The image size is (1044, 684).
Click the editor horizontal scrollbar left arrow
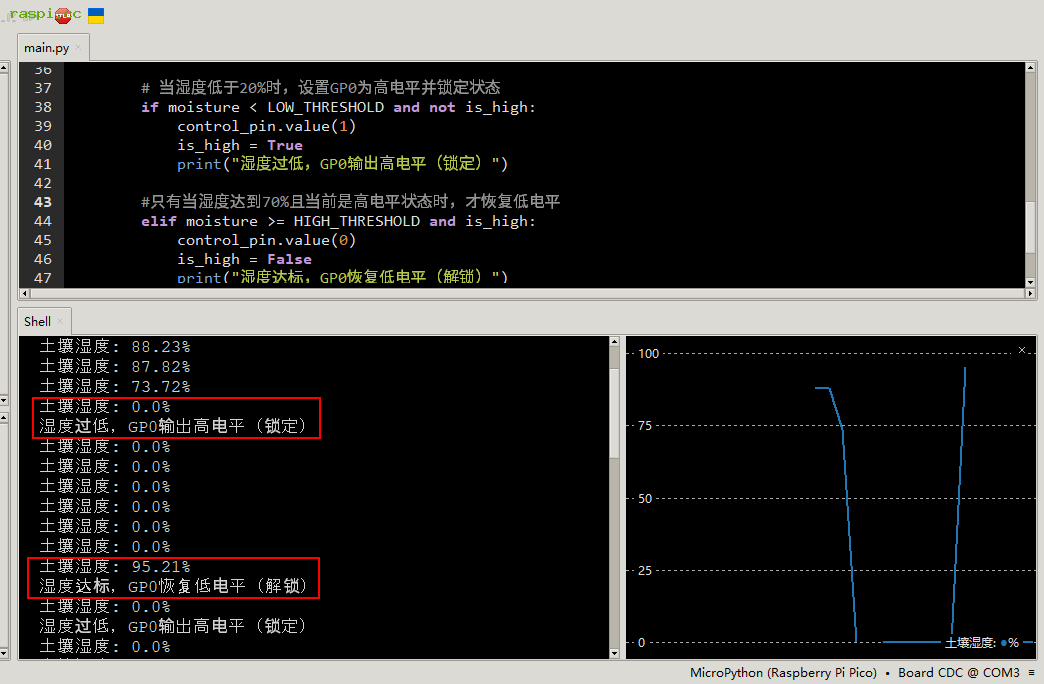(x=25, y=294)
